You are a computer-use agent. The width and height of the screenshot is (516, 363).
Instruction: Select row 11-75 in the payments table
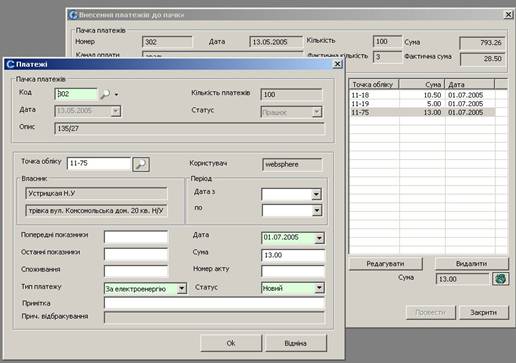tap(422, 112)
